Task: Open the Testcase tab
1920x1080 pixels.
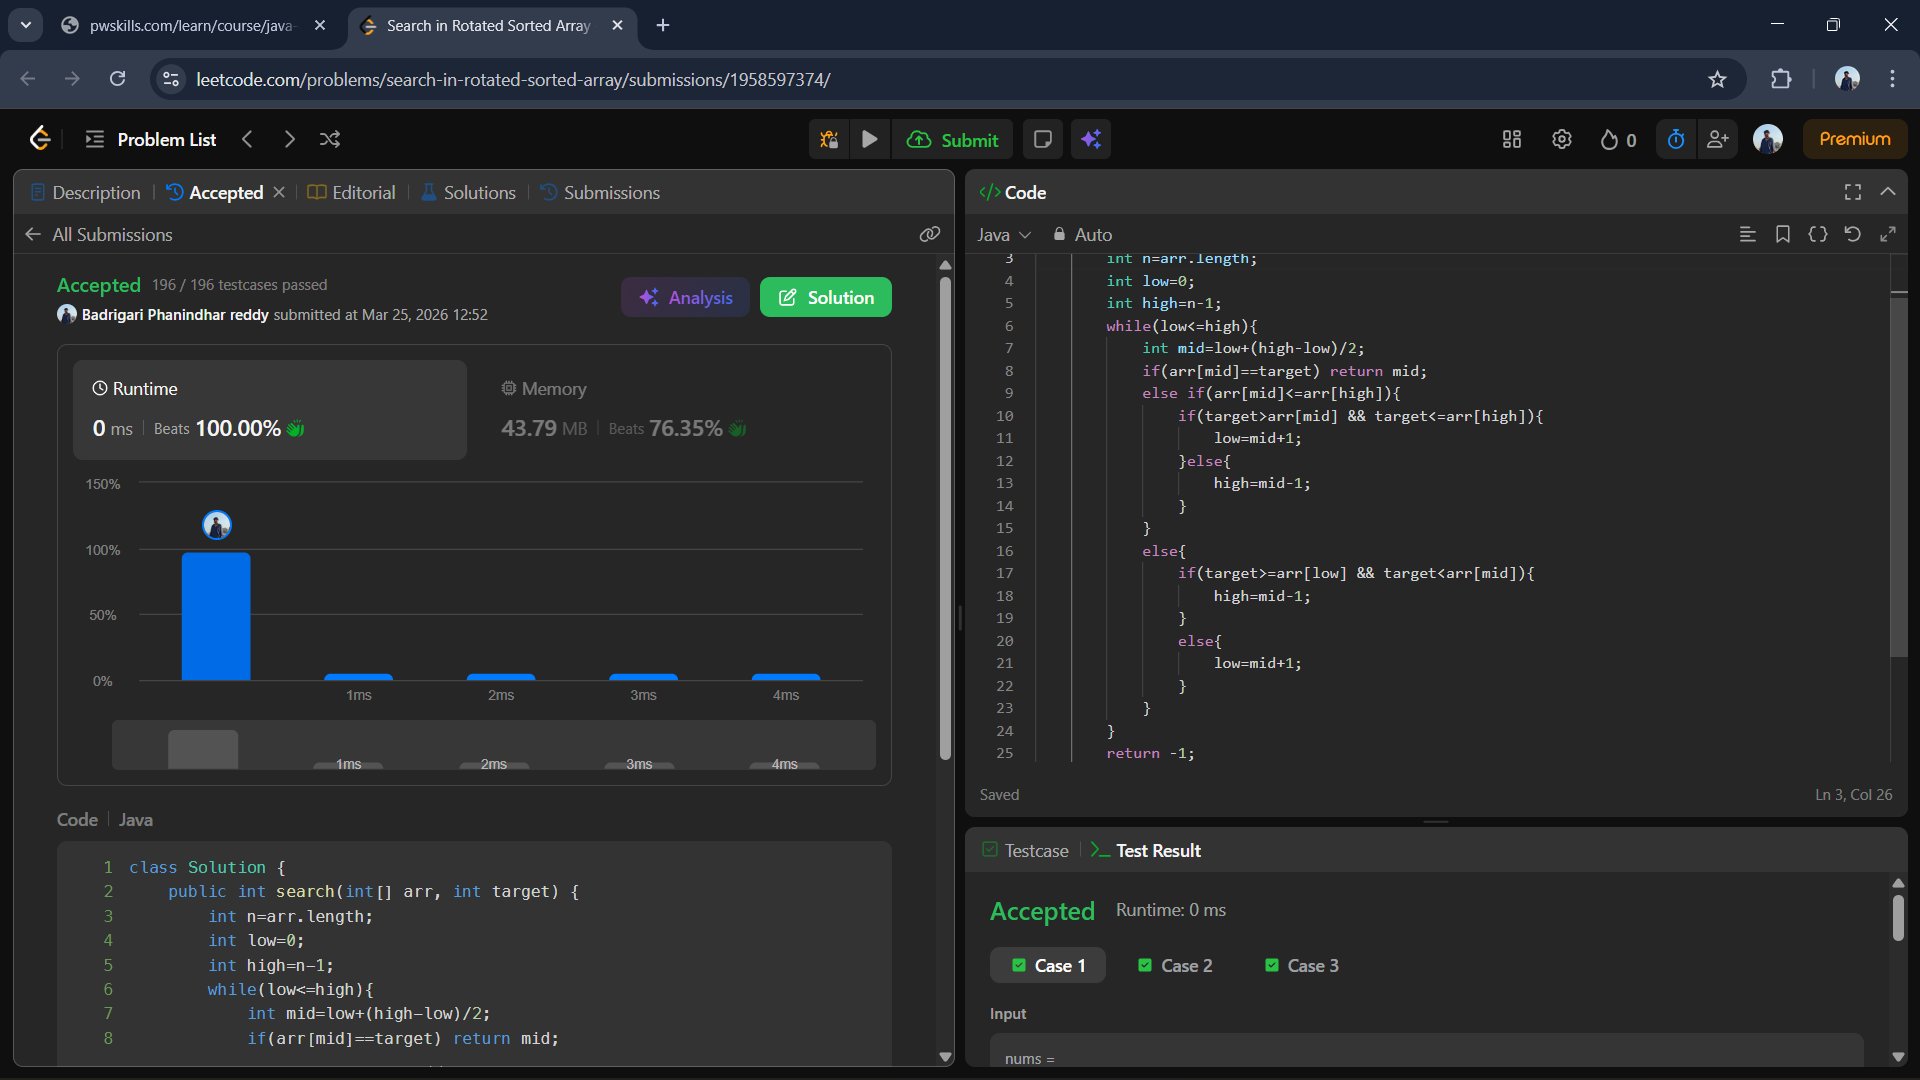Action: point(1025,850)
